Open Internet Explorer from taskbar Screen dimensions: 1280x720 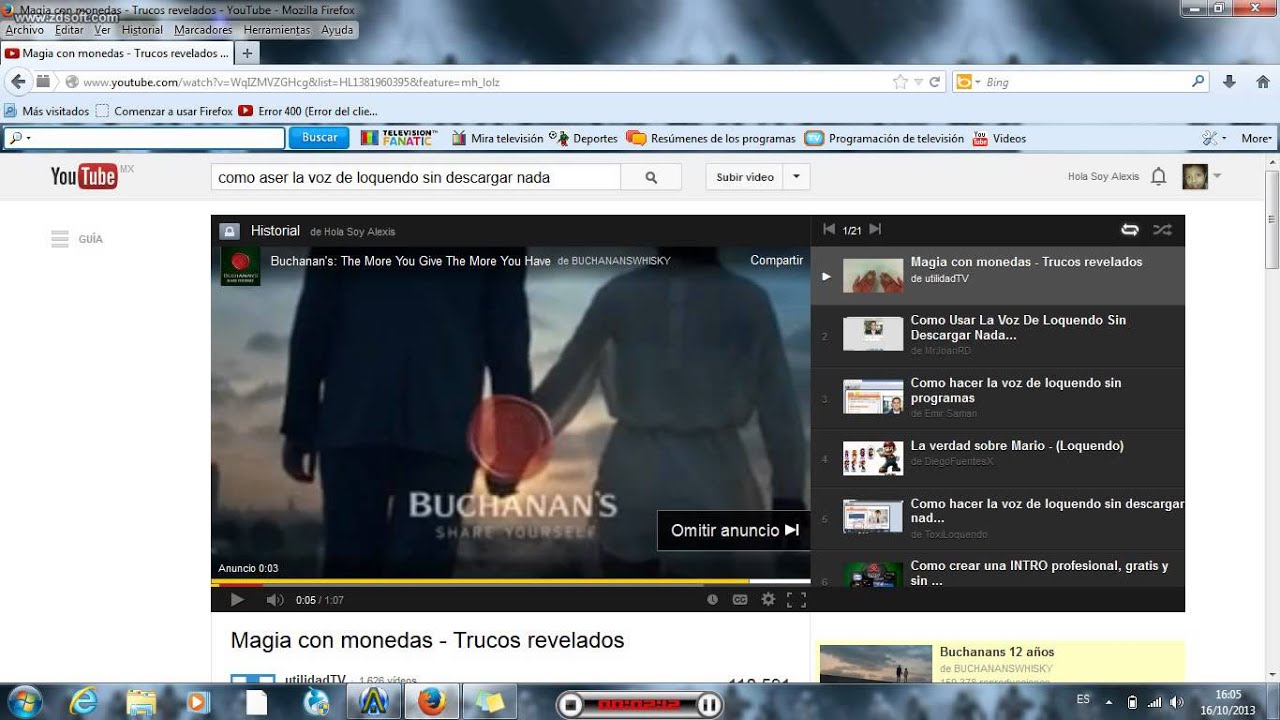(84, 702)
